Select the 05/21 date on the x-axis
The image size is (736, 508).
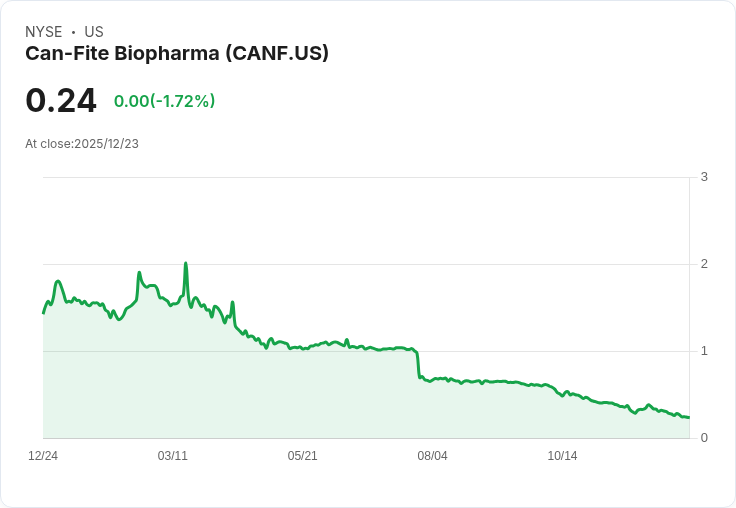[x=303, y=456]
